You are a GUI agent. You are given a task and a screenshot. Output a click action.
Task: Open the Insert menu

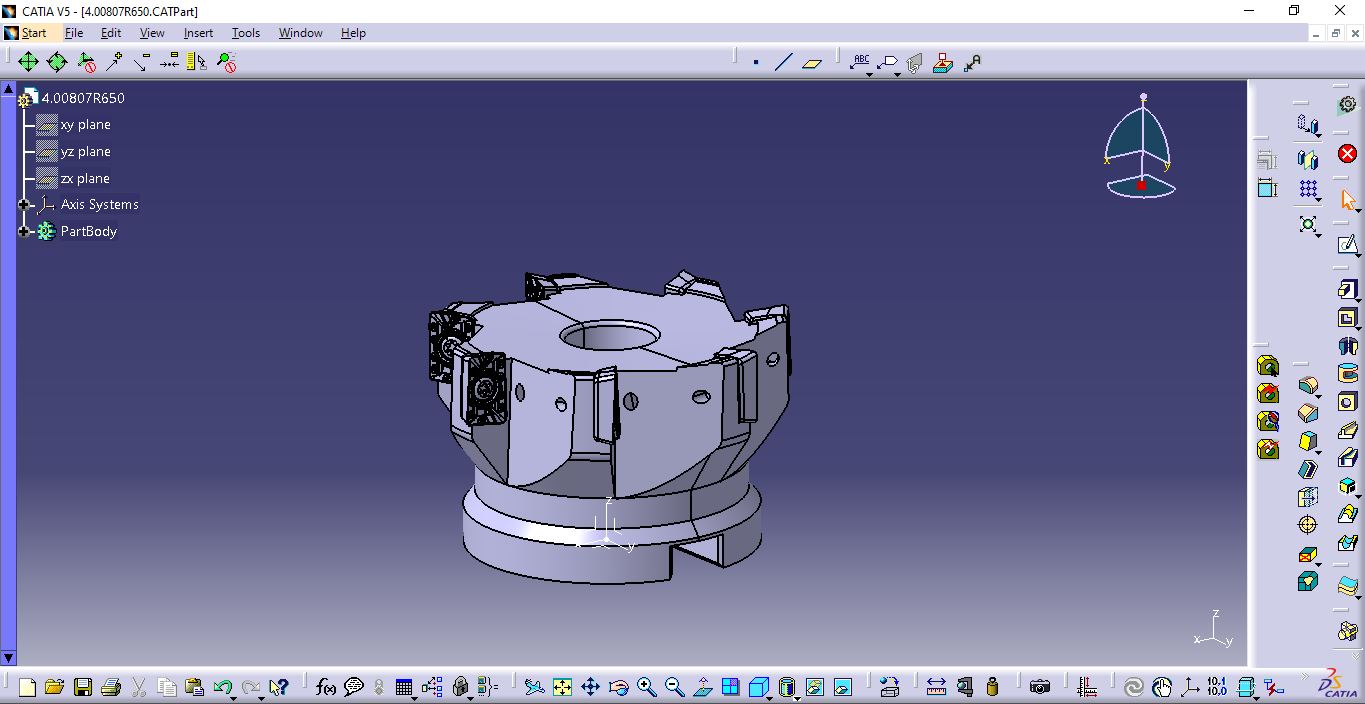click(198, 33)
